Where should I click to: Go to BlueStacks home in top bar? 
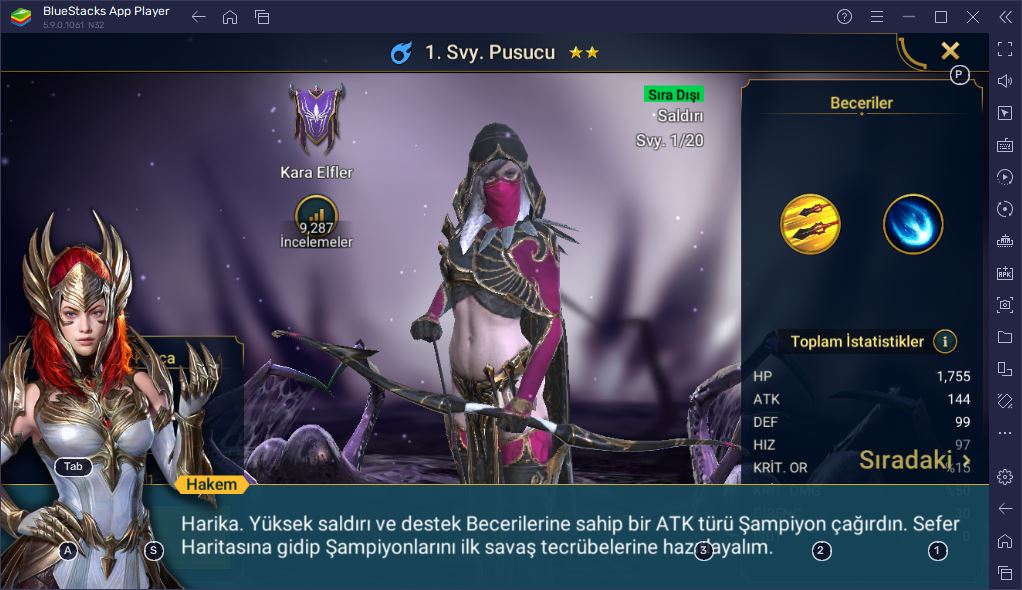(x=230, y=17)
